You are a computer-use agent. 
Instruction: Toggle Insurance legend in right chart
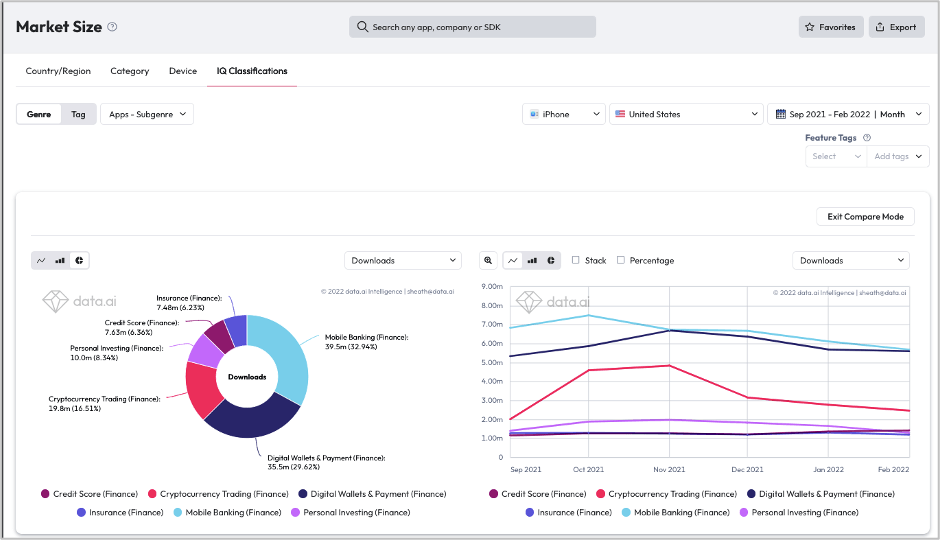(x=569, y=512)
